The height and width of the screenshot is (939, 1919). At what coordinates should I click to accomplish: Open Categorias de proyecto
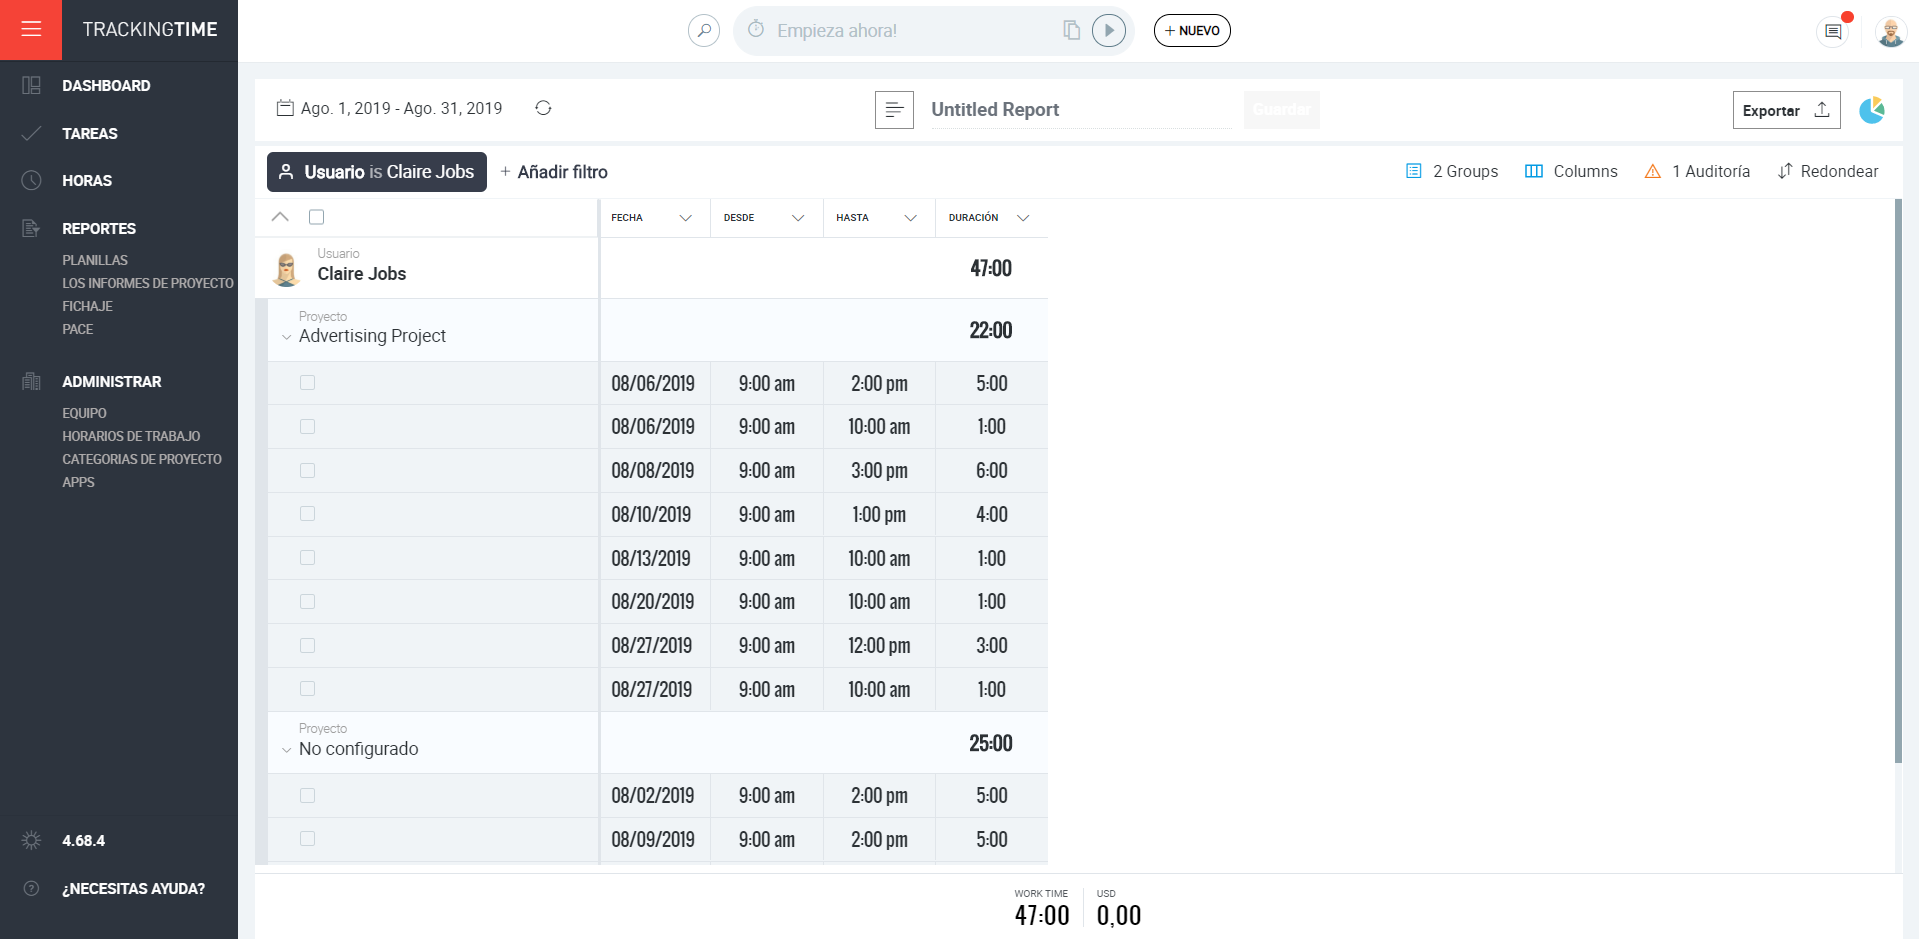[142, 459]
